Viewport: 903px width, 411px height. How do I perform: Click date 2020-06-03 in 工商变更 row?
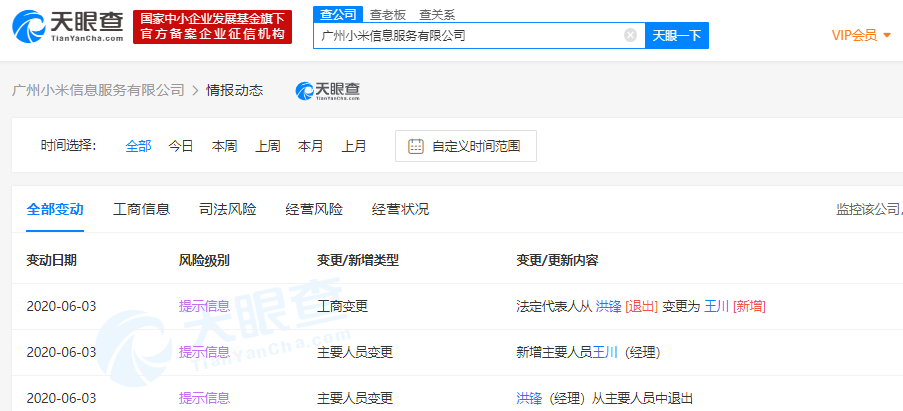click(x=61, y=306)
